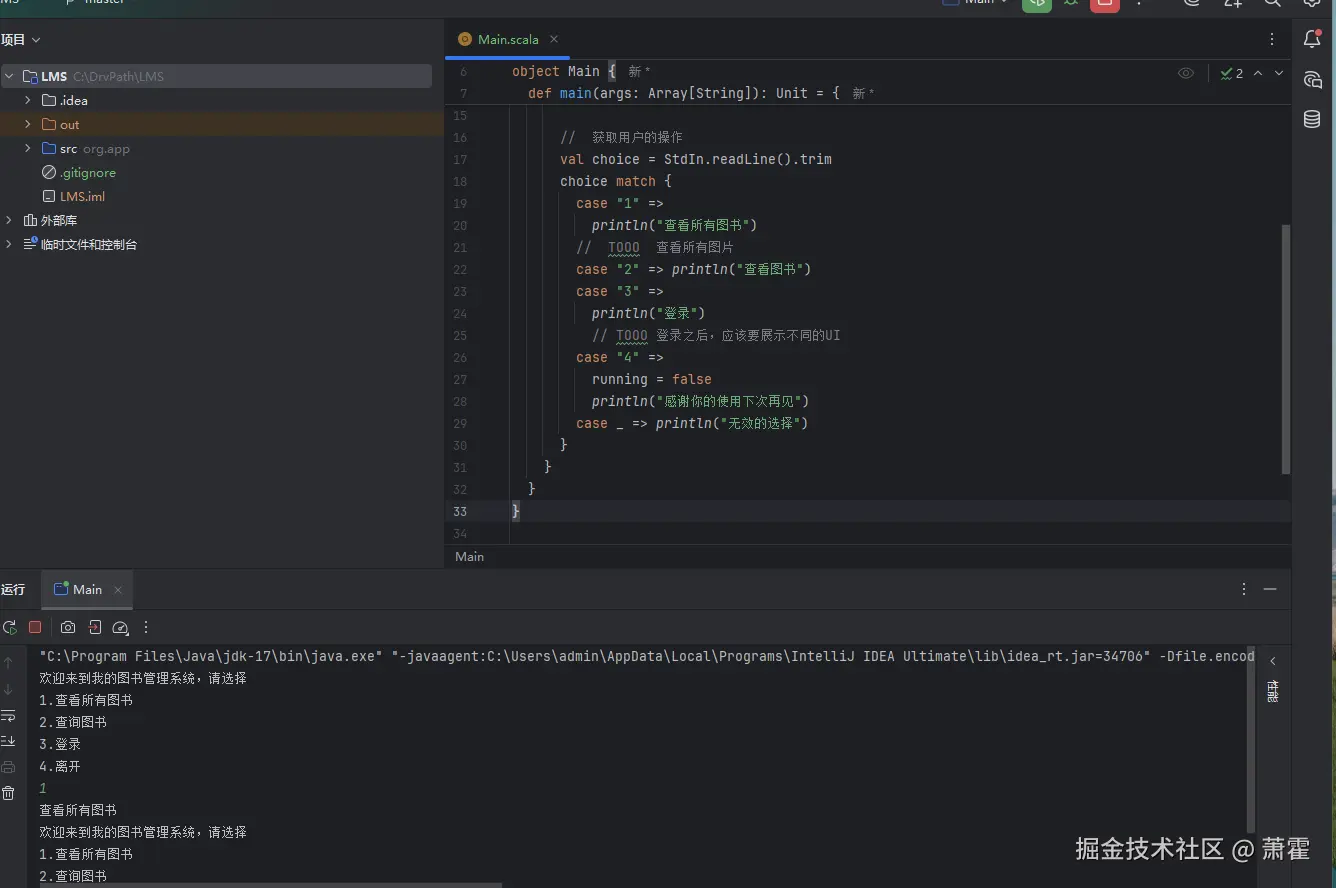Viewport: 1336px width, 888px height.
Task: Click println("感谢你的使用下次再见") line
Action: [x=700, y=401]
